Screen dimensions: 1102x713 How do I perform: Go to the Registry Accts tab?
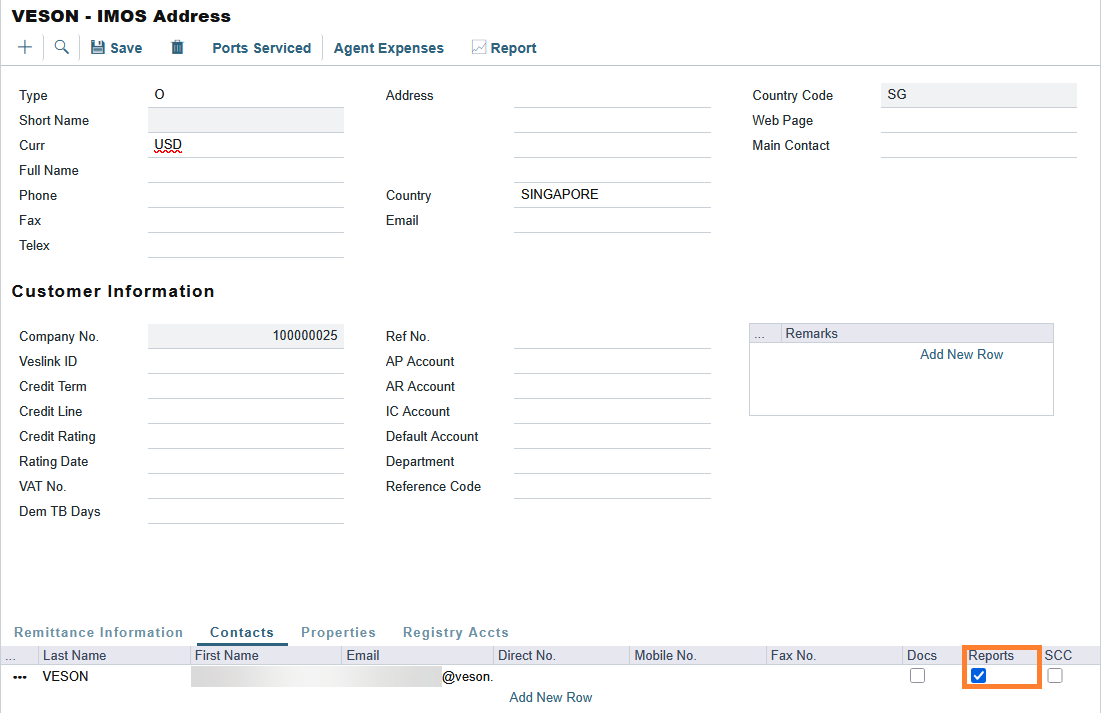point(455,632)
